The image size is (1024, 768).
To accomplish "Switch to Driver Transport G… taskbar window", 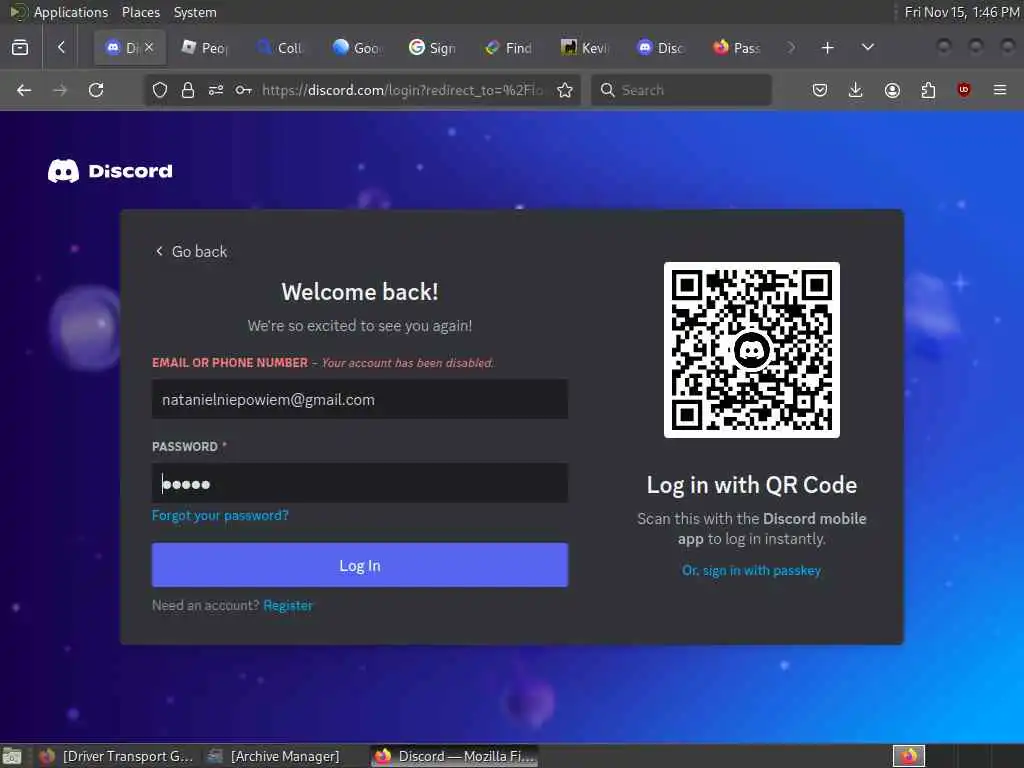I will [116, 756].
